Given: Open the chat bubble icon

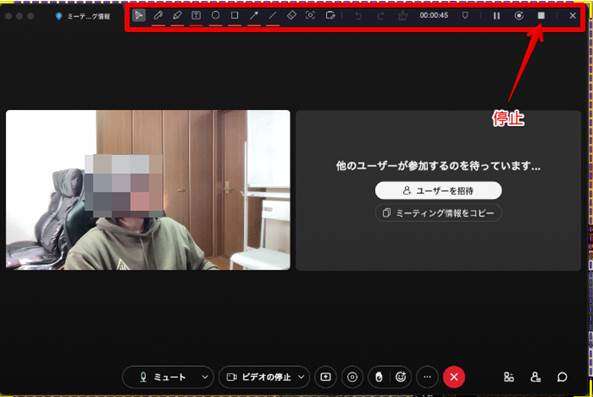Looking at the screenshot, I should (x=562, y=377).
